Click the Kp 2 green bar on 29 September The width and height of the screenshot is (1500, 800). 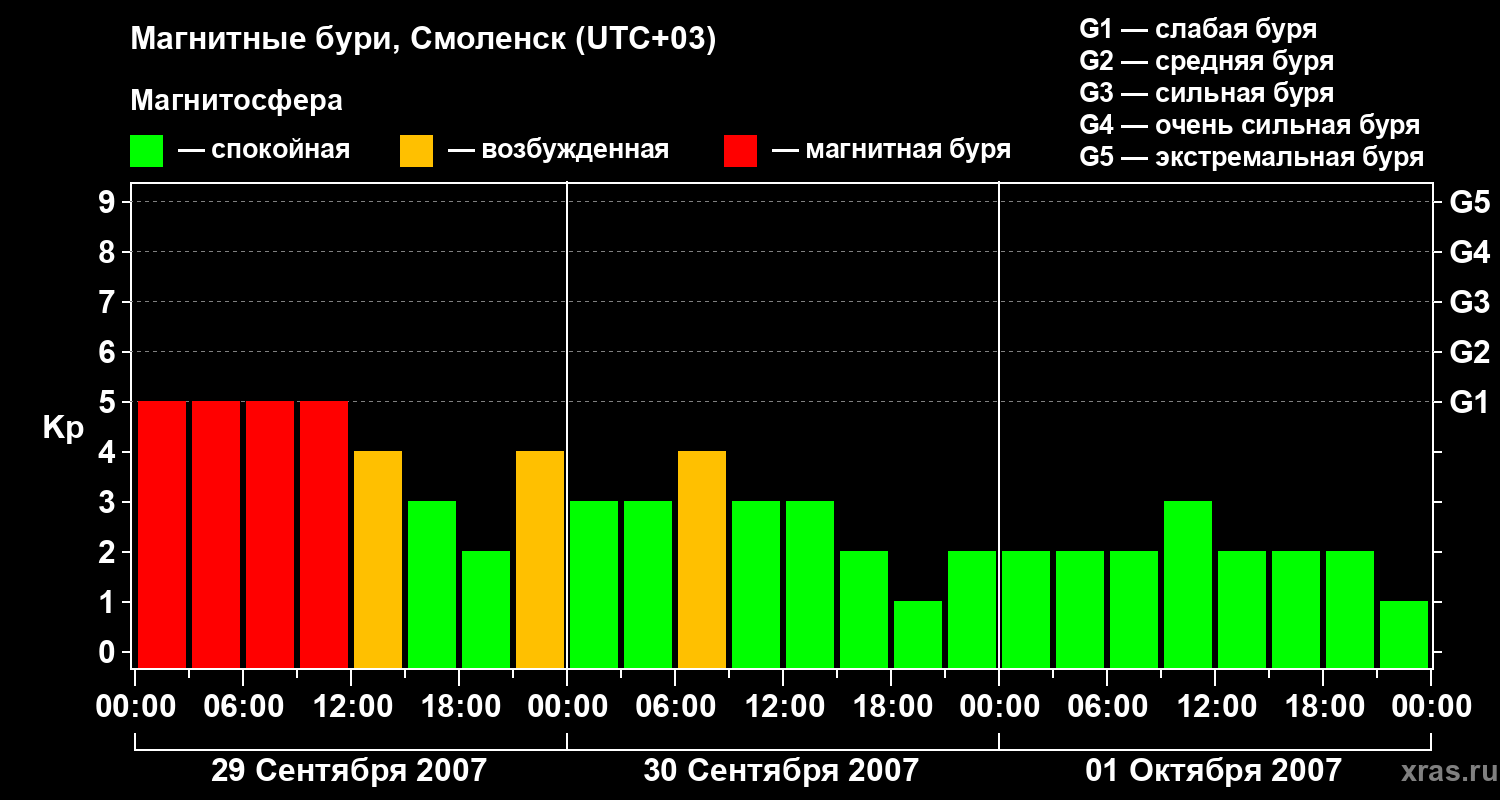[x=486, y=609]
